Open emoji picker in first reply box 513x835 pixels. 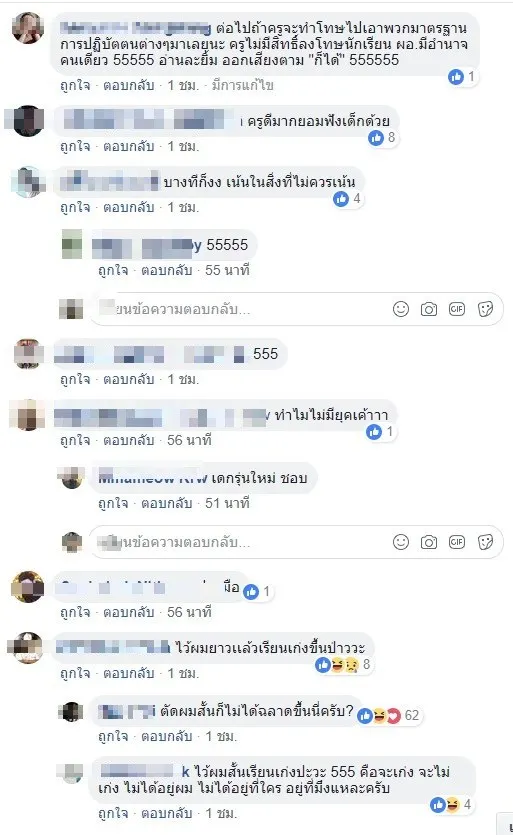pos(401,309)
